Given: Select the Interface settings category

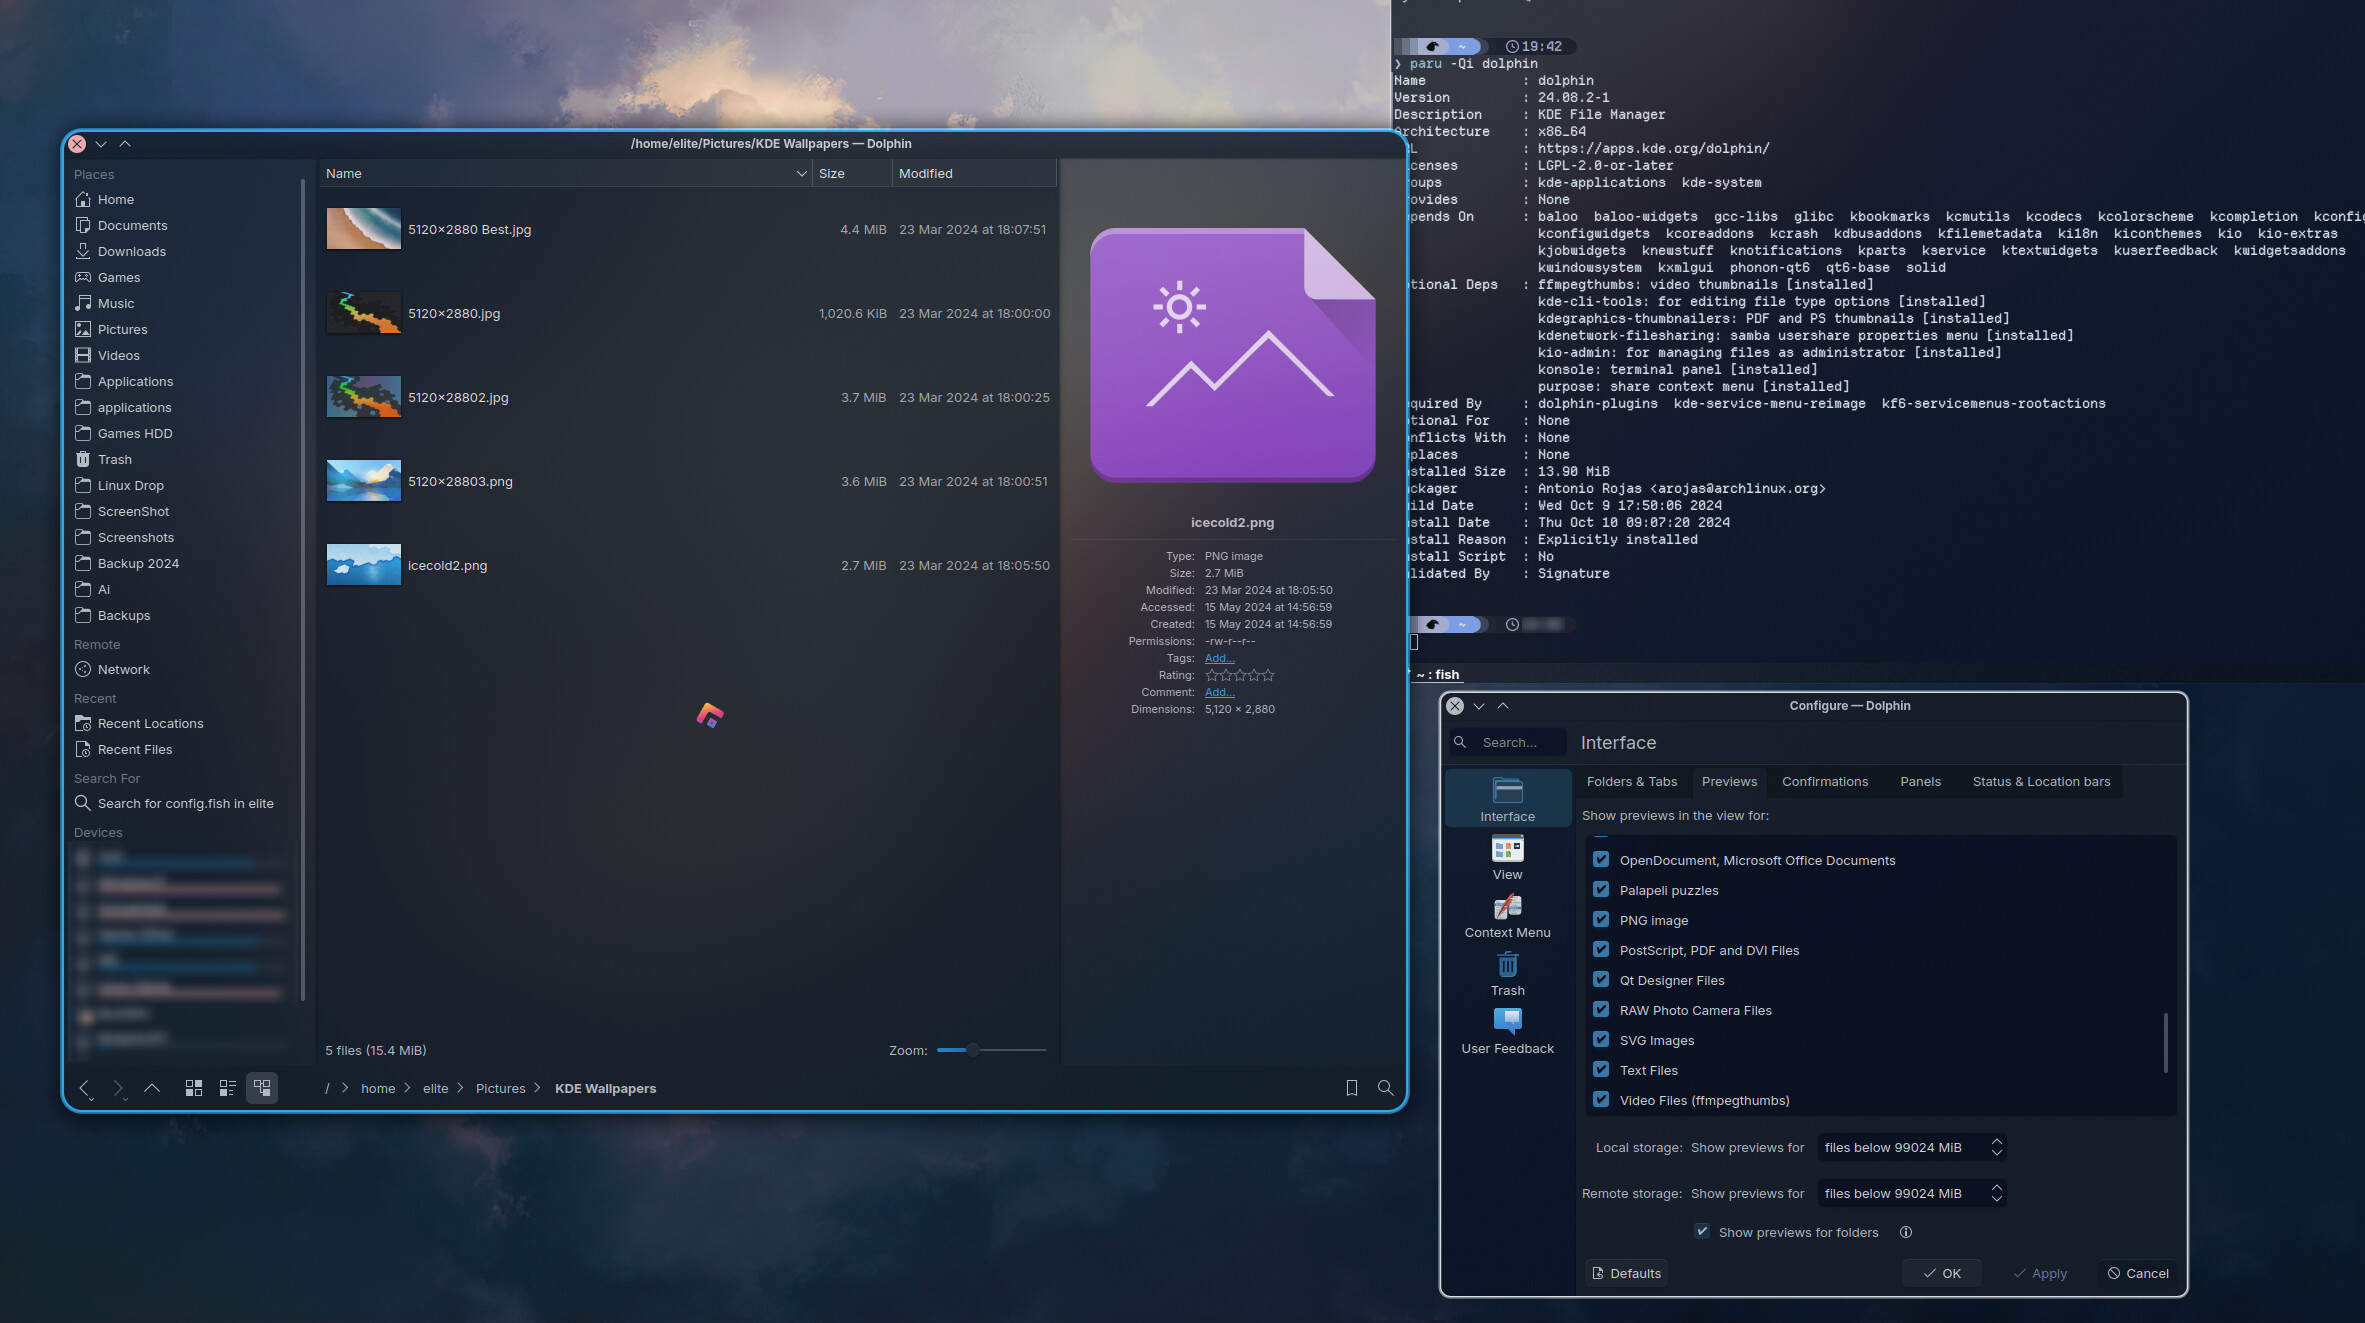Looking at the screenshot, I should pyautogui.click(x=1507, y=798).
